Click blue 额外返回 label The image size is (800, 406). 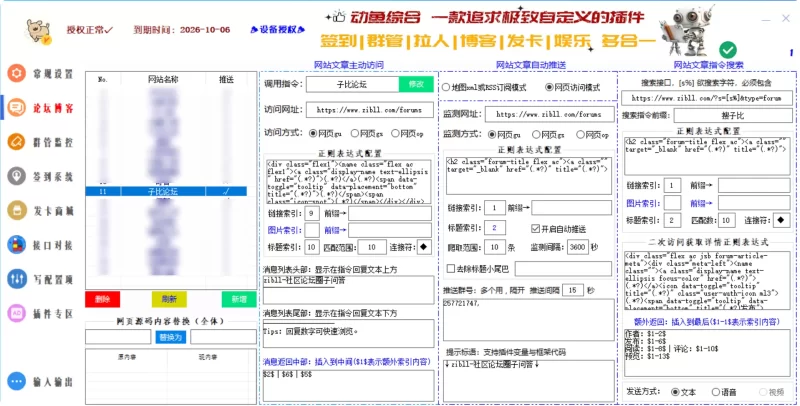point(707,322)
